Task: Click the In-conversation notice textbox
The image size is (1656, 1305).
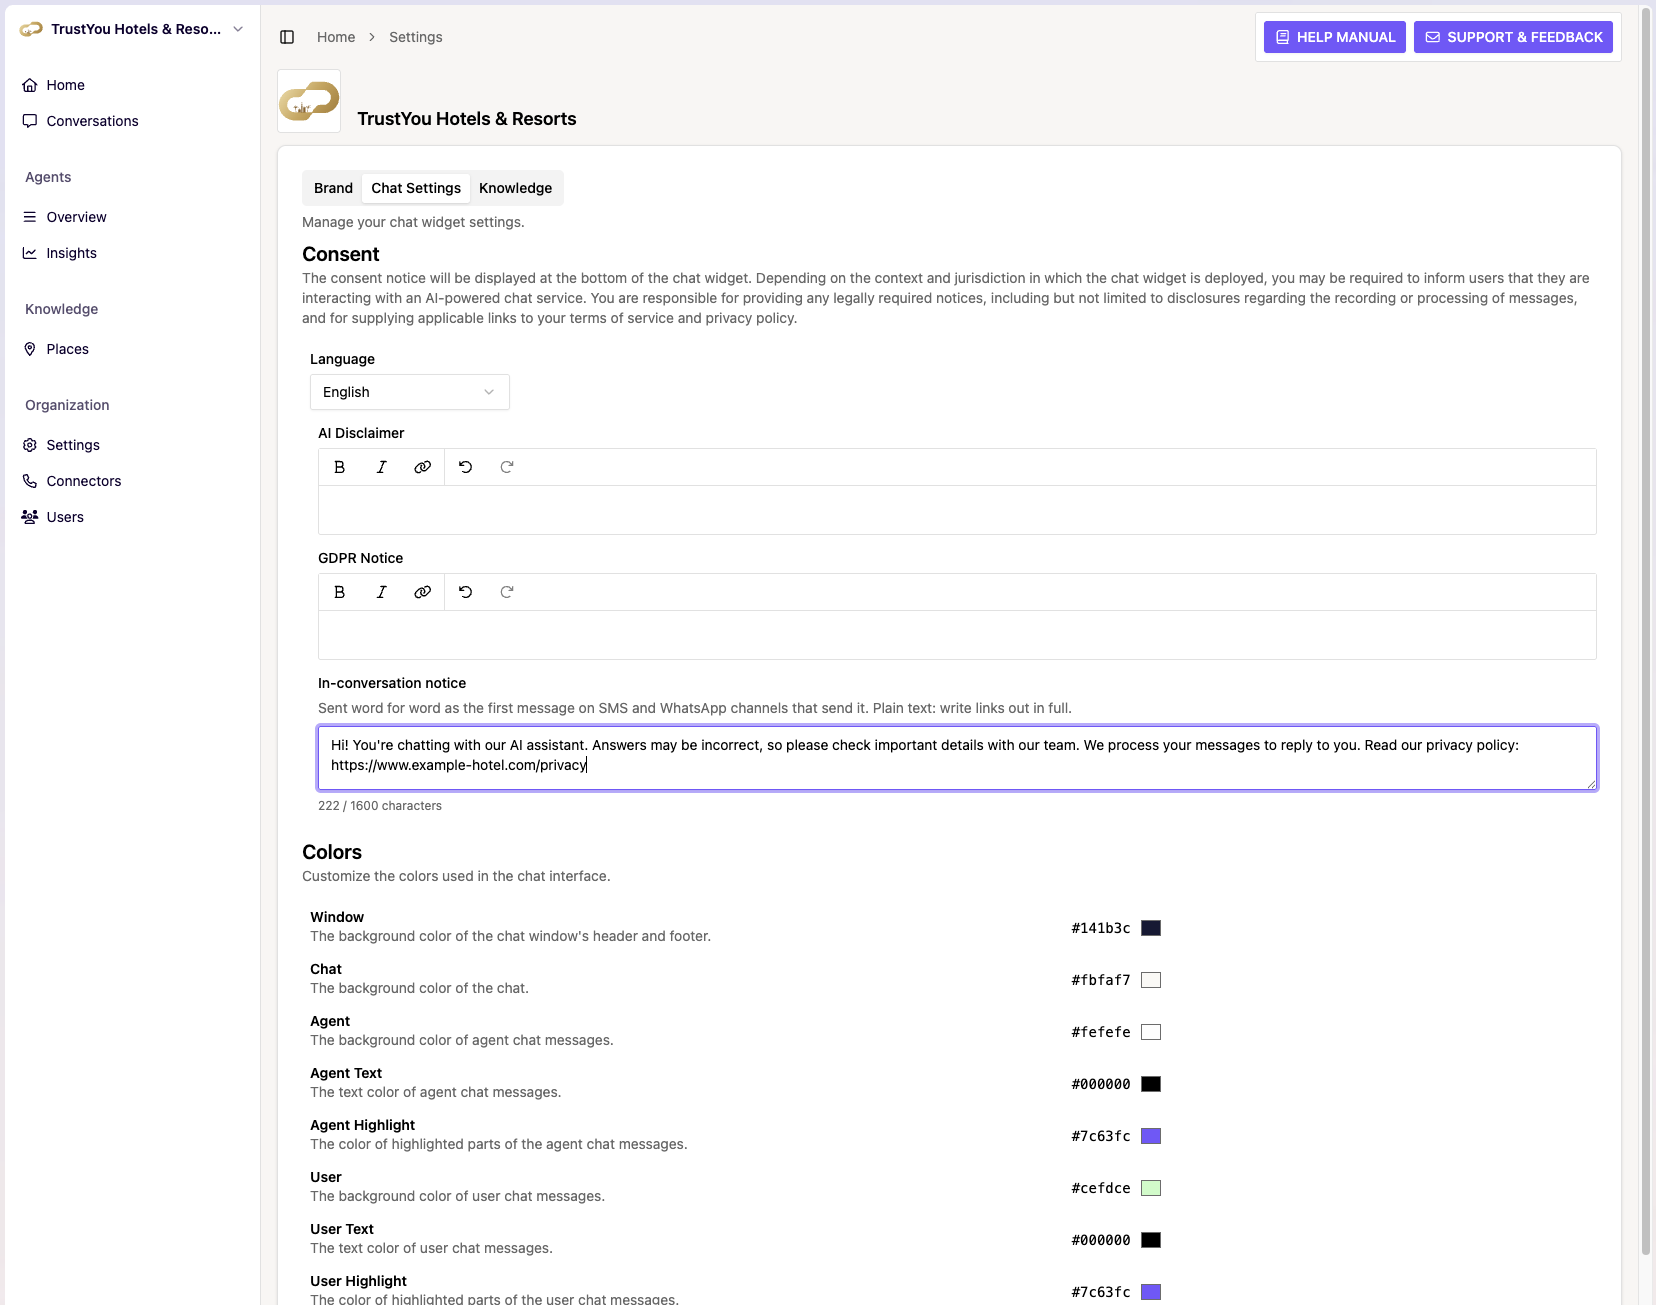Action: (957, 758)
